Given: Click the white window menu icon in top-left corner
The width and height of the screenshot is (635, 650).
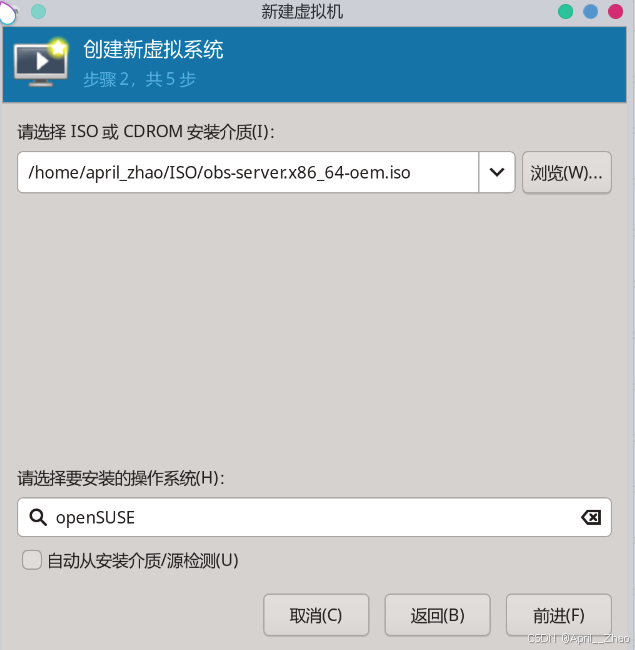Looking at the screenshot, I should click(8, 12).
